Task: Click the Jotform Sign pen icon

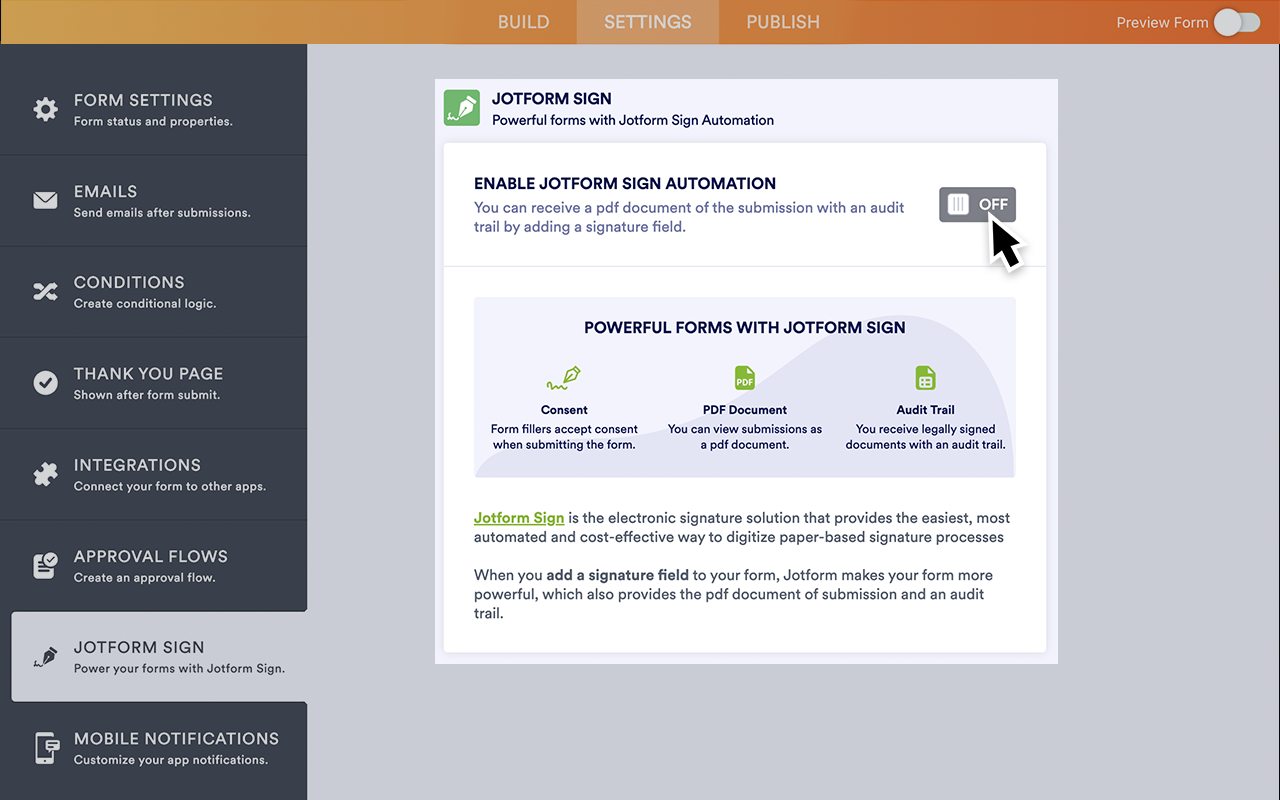Action: click(45, 656)
